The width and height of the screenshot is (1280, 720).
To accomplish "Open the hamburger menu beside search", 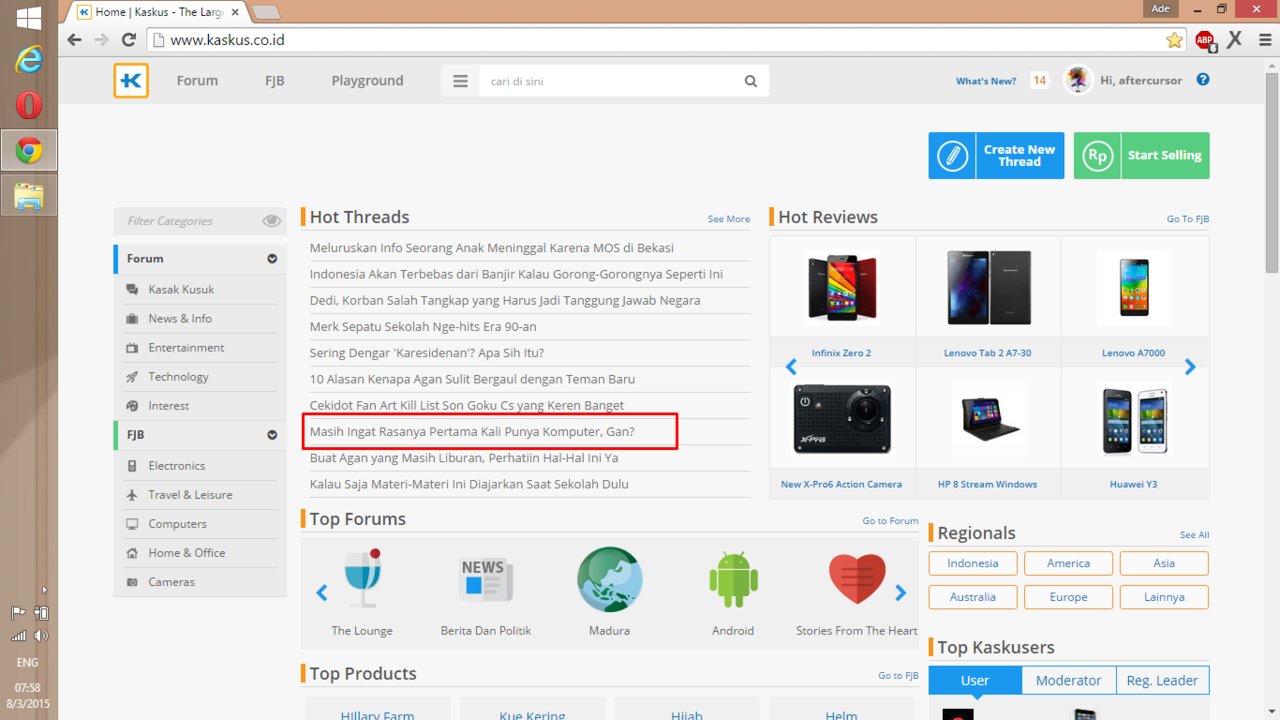I will point(460,82).
